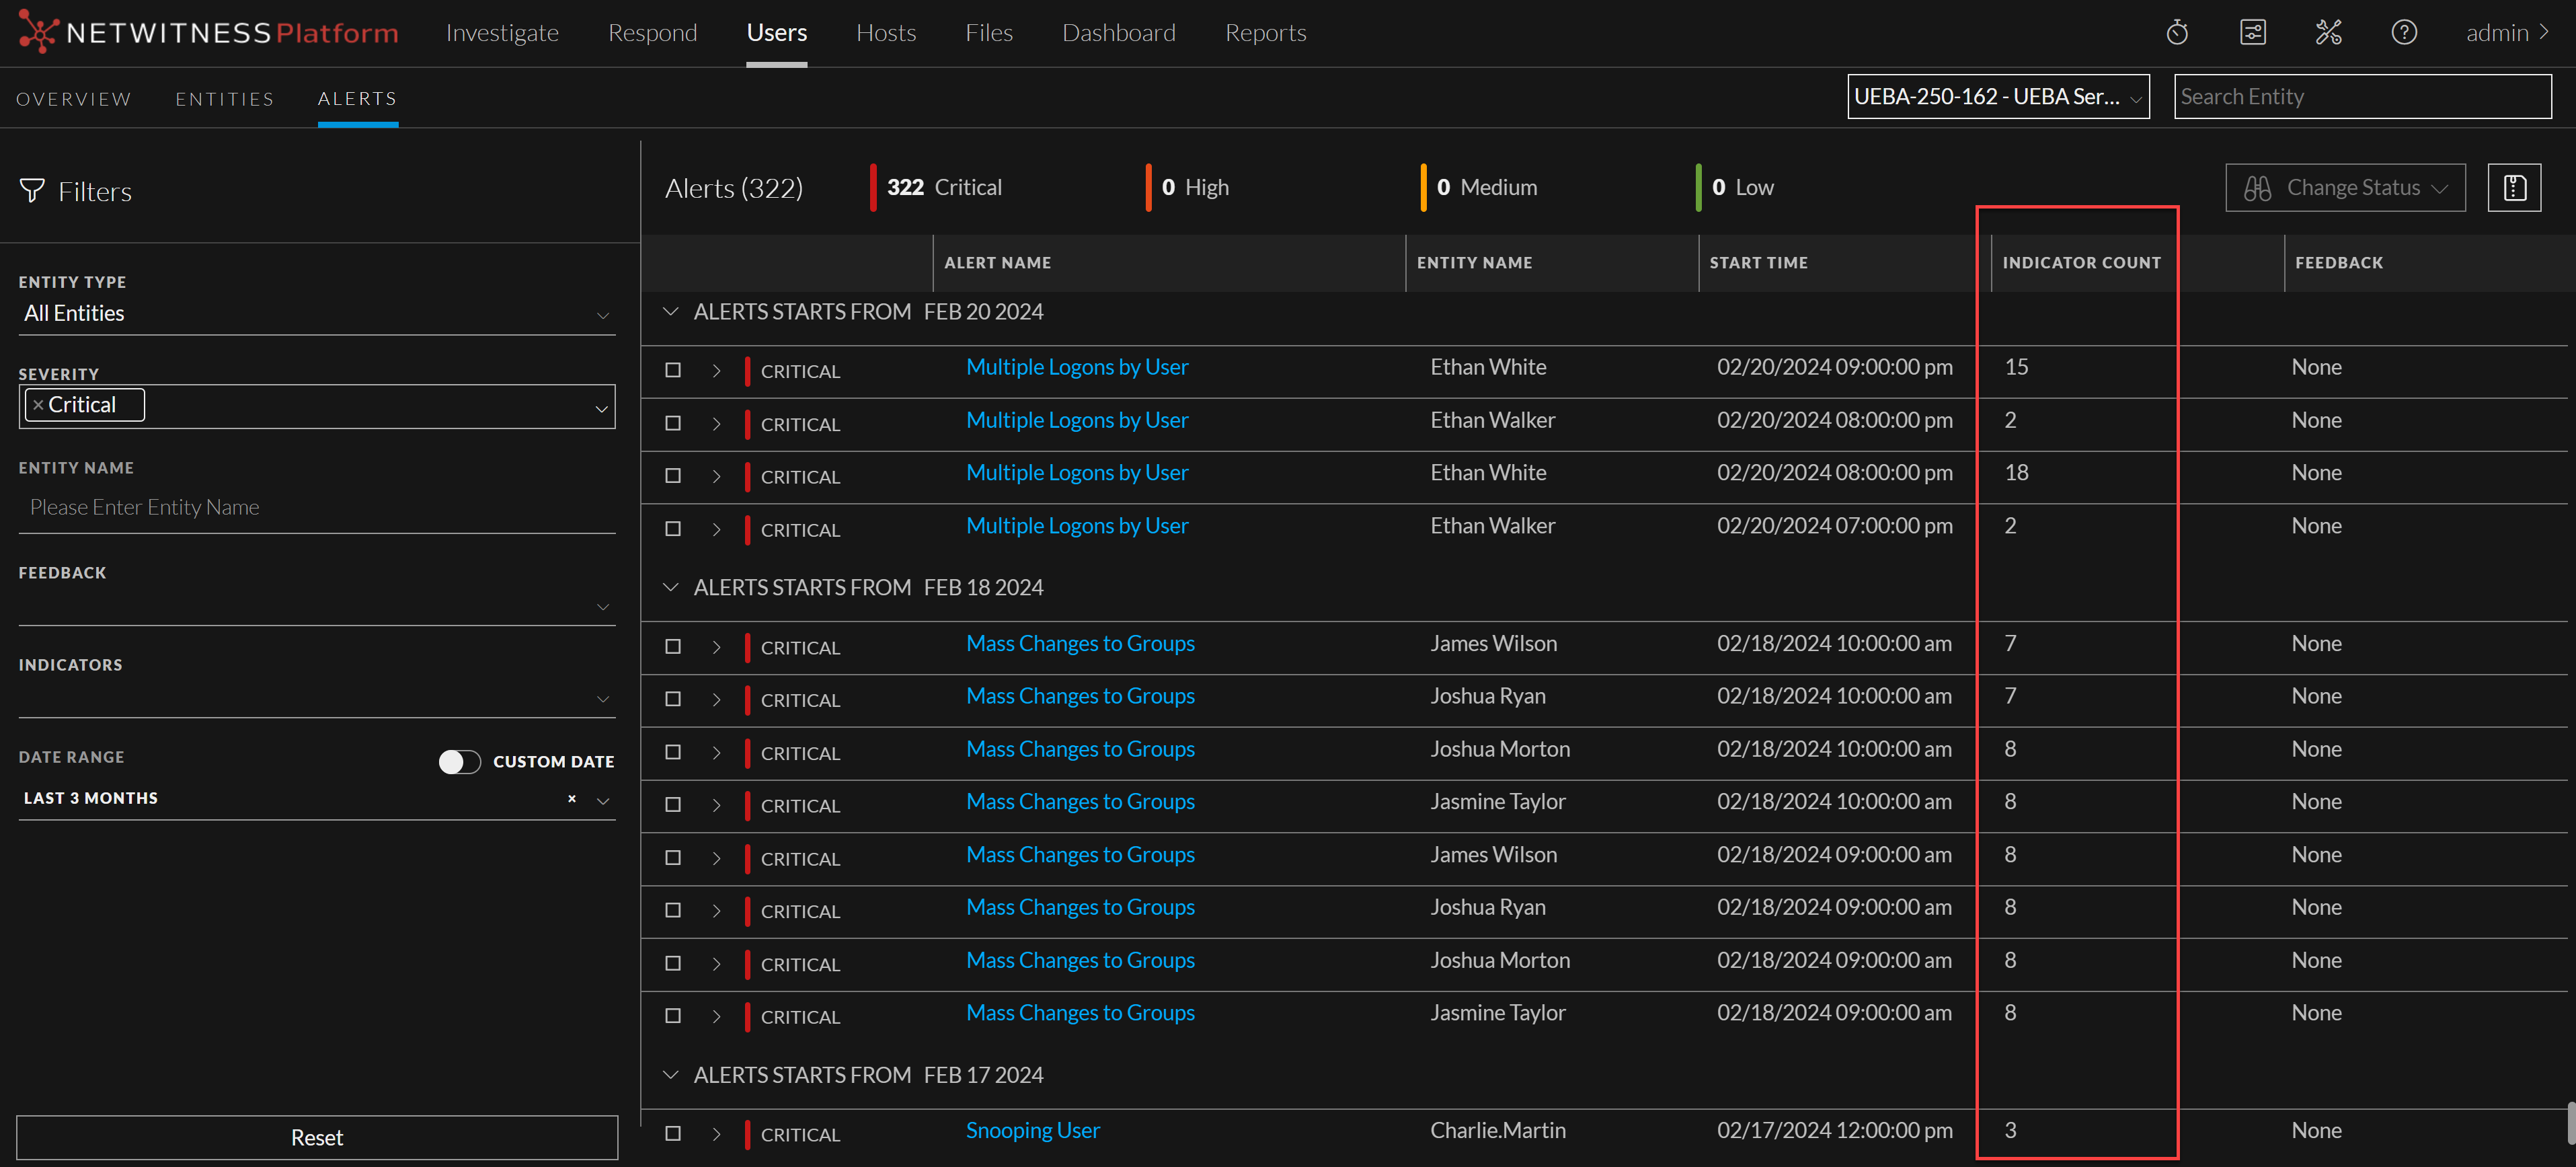
Task: Check the Jasmine Taylor 09:00:00 am alert checkbox
Action: click(x=673, y=1016)
